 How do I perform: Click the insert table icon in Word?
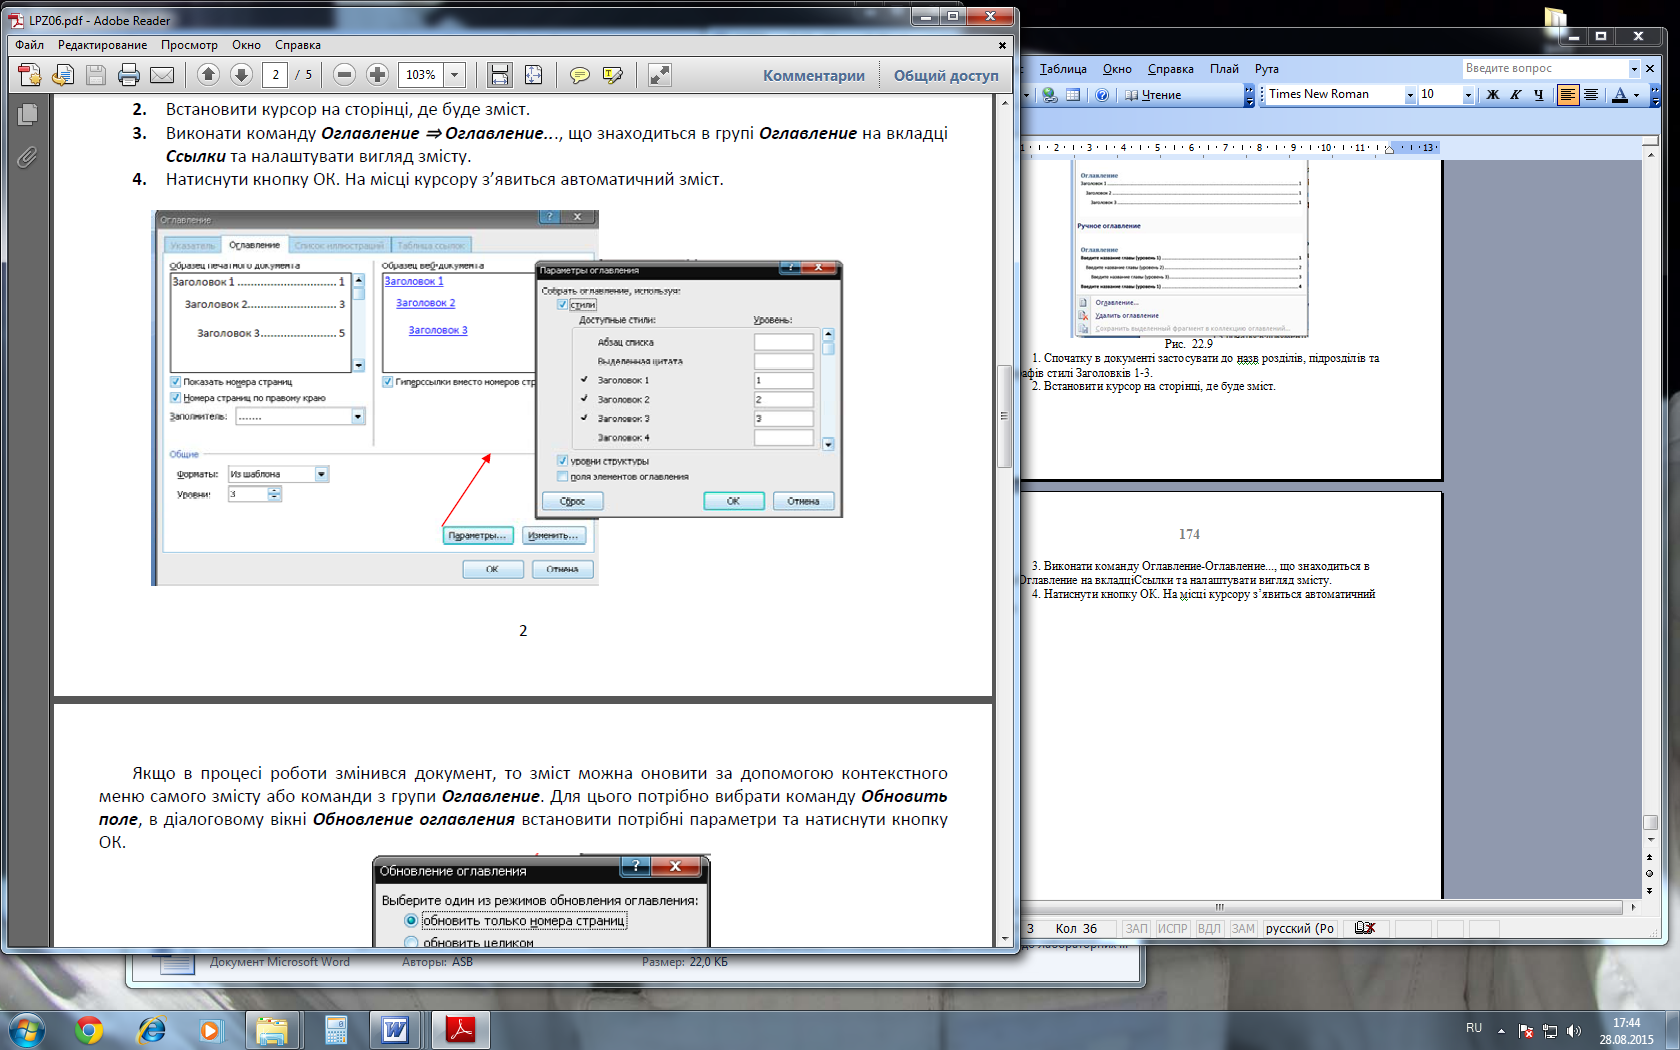[x=1073, y=95]
